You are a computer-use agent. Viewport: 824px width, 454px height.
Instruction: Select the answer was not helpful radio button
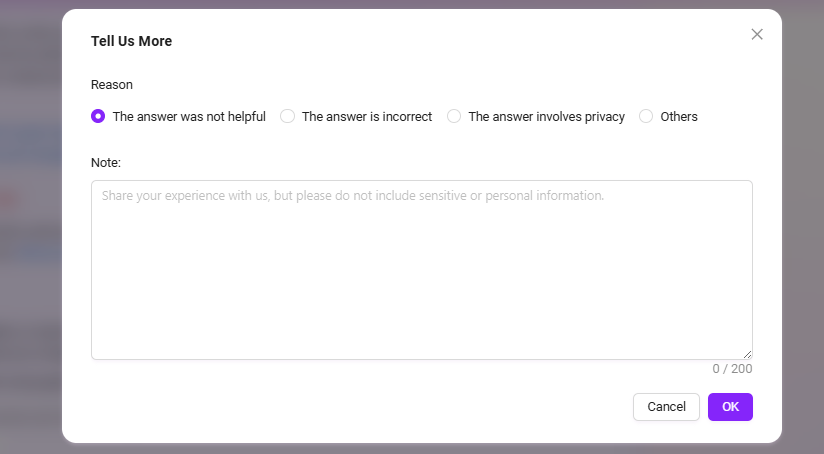pyautogui.click(x=98, y=116)
